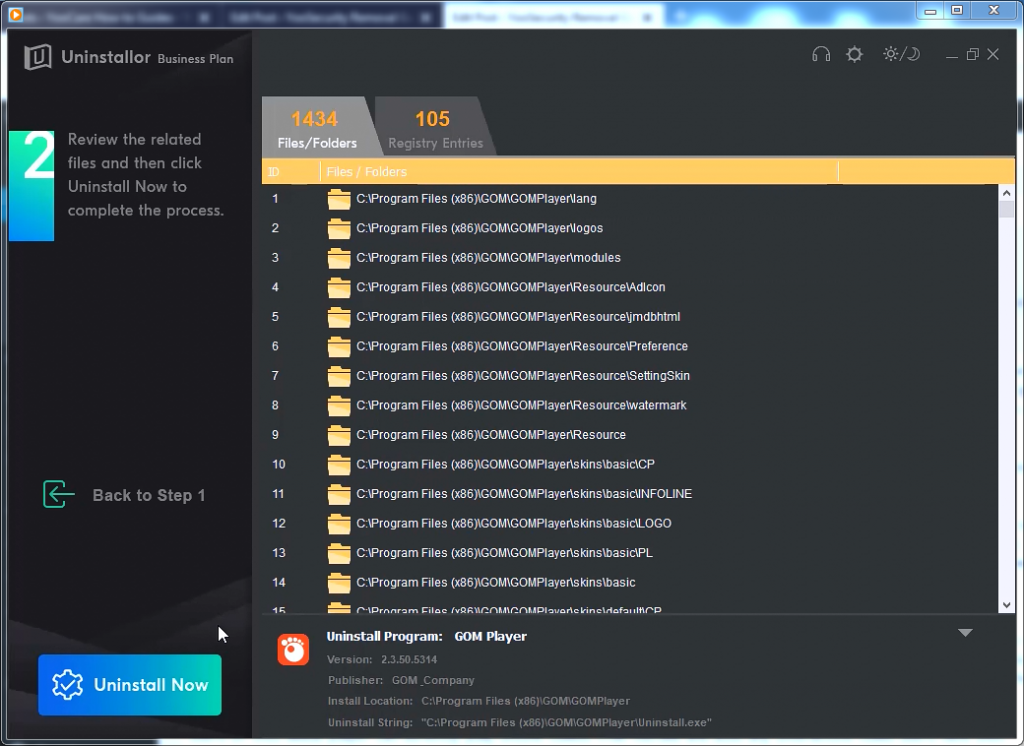Click folder icon for row 14 skins\basic
This screenshot has height=746, width=1024.
(x=339, y=583)
